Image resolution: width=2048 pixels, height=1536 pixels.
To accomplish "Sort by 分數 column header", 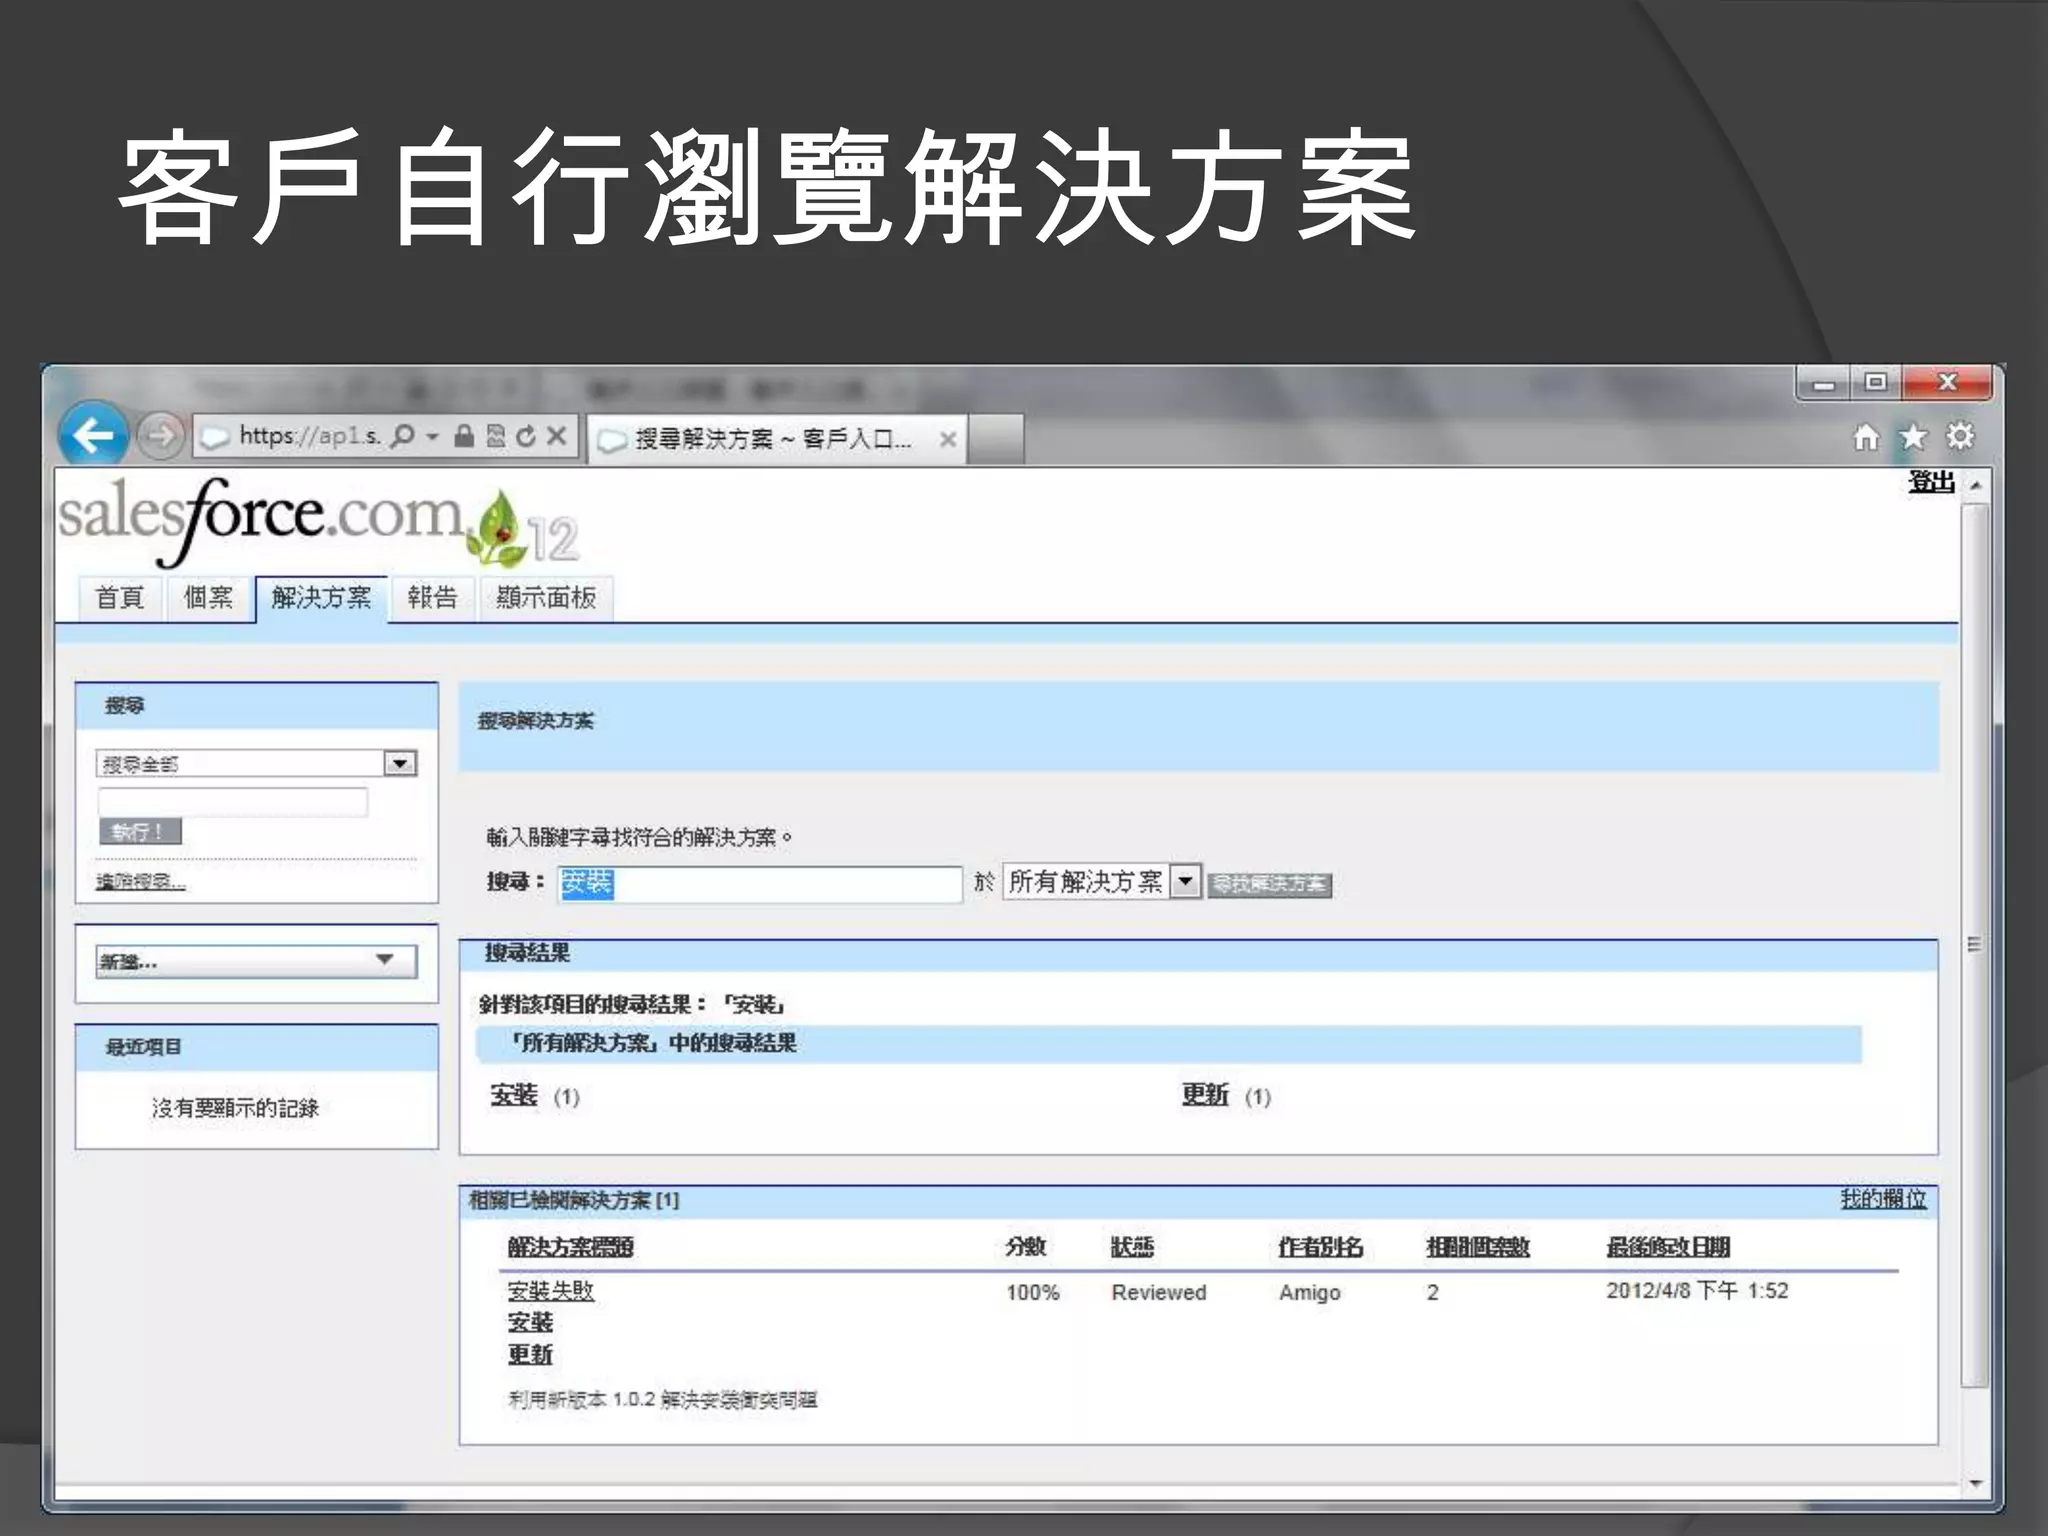I will point(1026,1247).
